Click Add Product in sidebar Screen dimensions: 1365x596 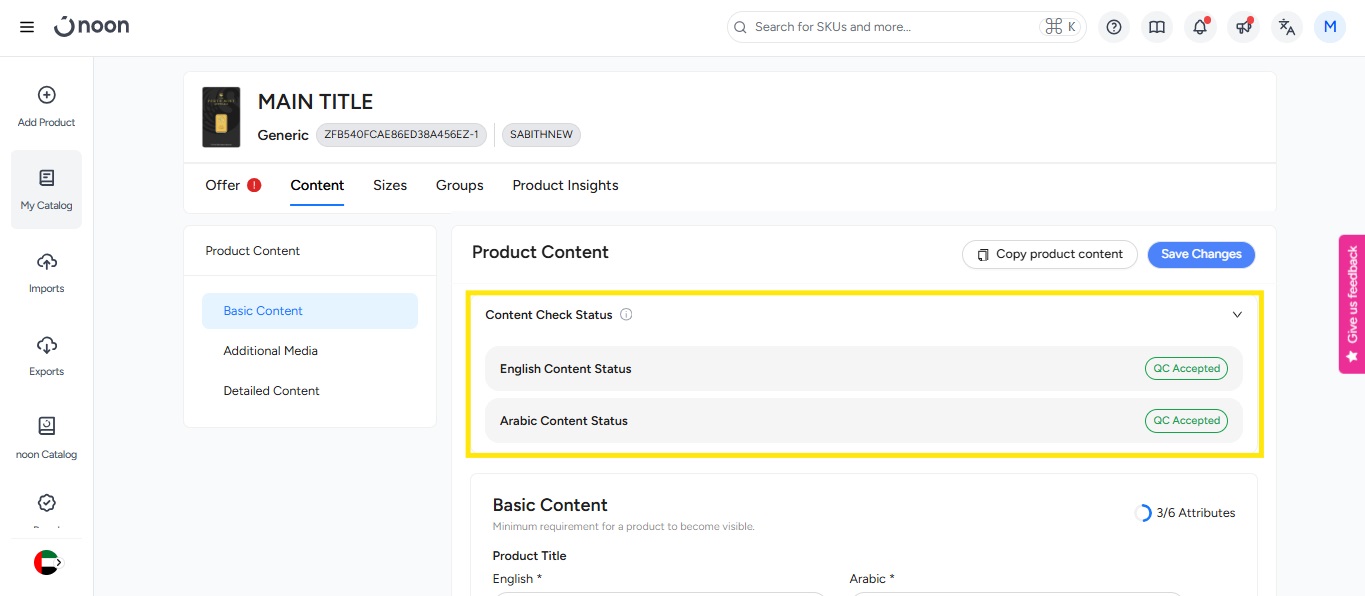[x=46, y=106]
